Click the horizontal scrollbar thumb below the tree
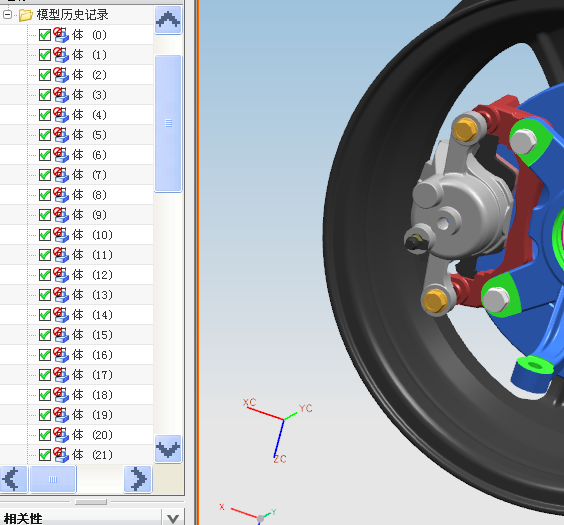The width and height of the screenshot is (564, 525). click(53, 479)
